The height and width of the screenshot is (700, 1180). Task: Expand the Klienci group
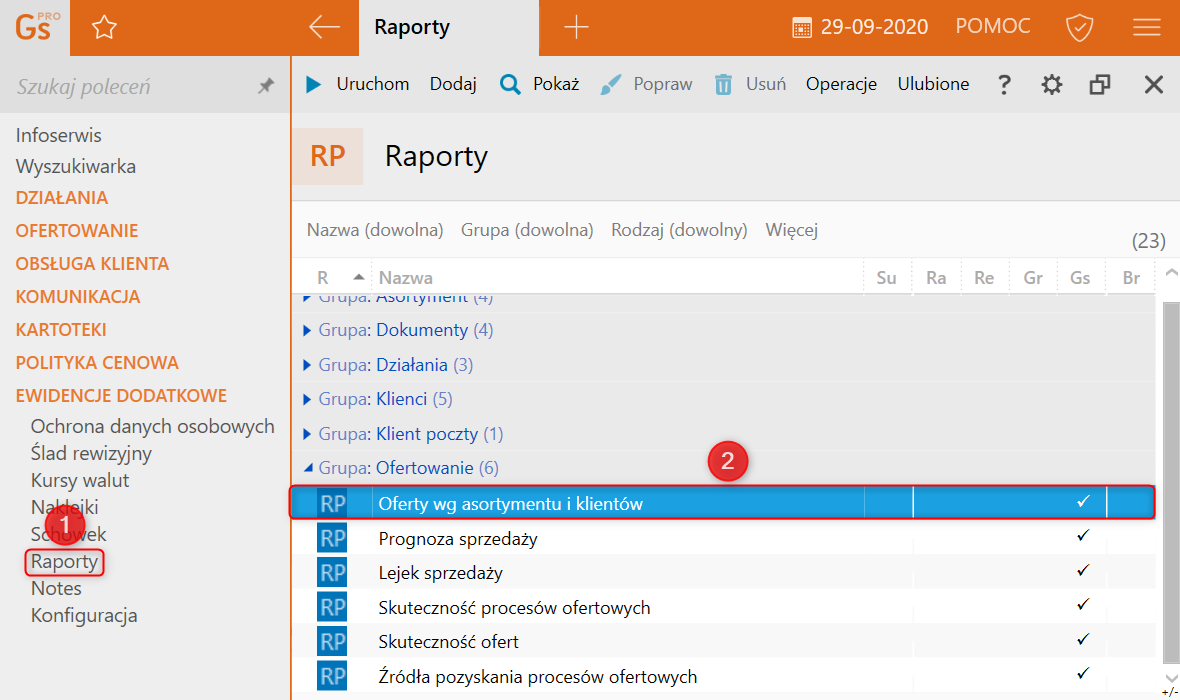click(x=308, y=399)
